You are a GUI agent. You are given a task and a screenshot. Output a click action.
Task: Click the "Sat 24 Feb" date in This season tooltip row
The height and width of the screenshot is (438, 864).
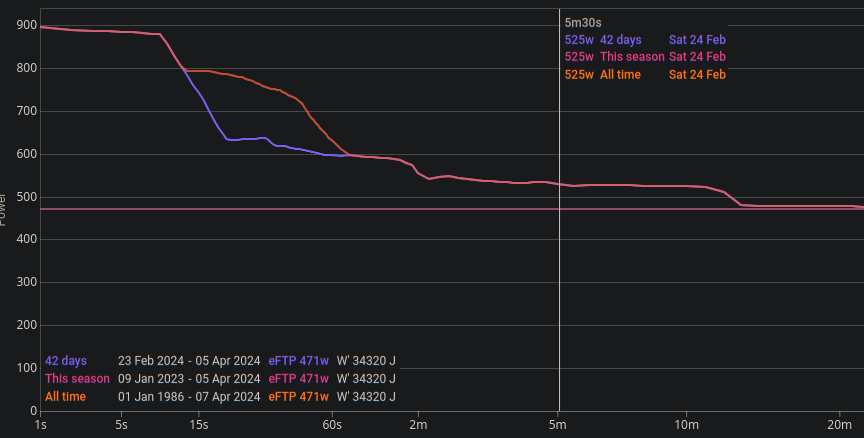697,57
